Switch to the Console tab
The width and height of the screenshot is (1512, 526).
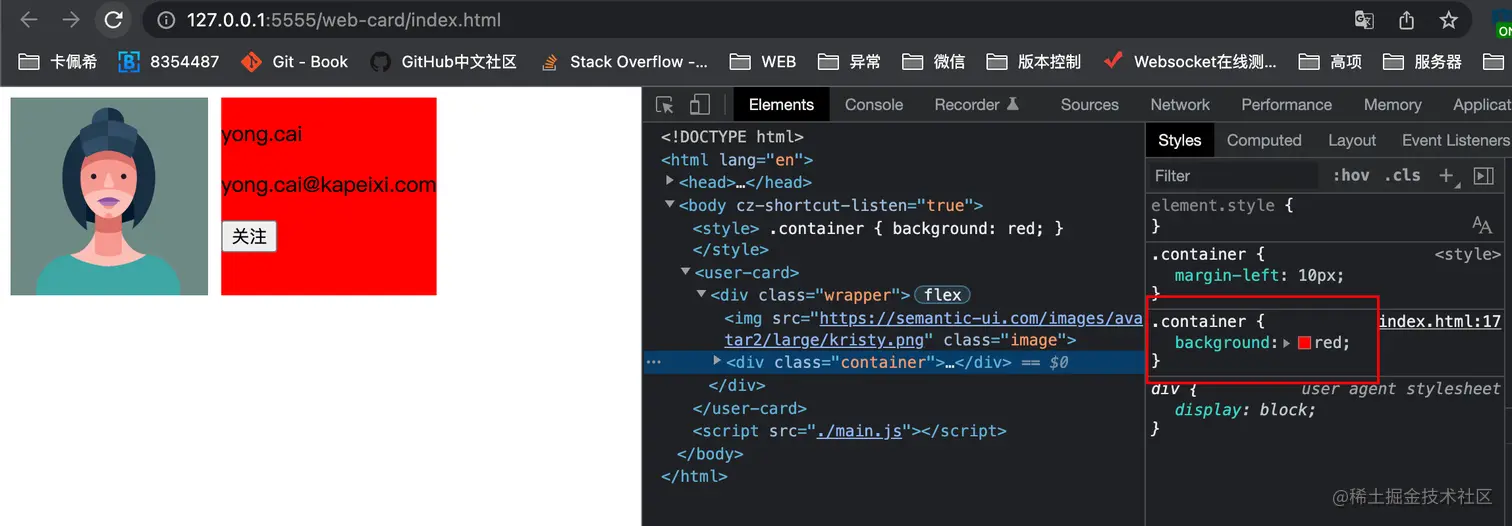click(x=874, y=104)
